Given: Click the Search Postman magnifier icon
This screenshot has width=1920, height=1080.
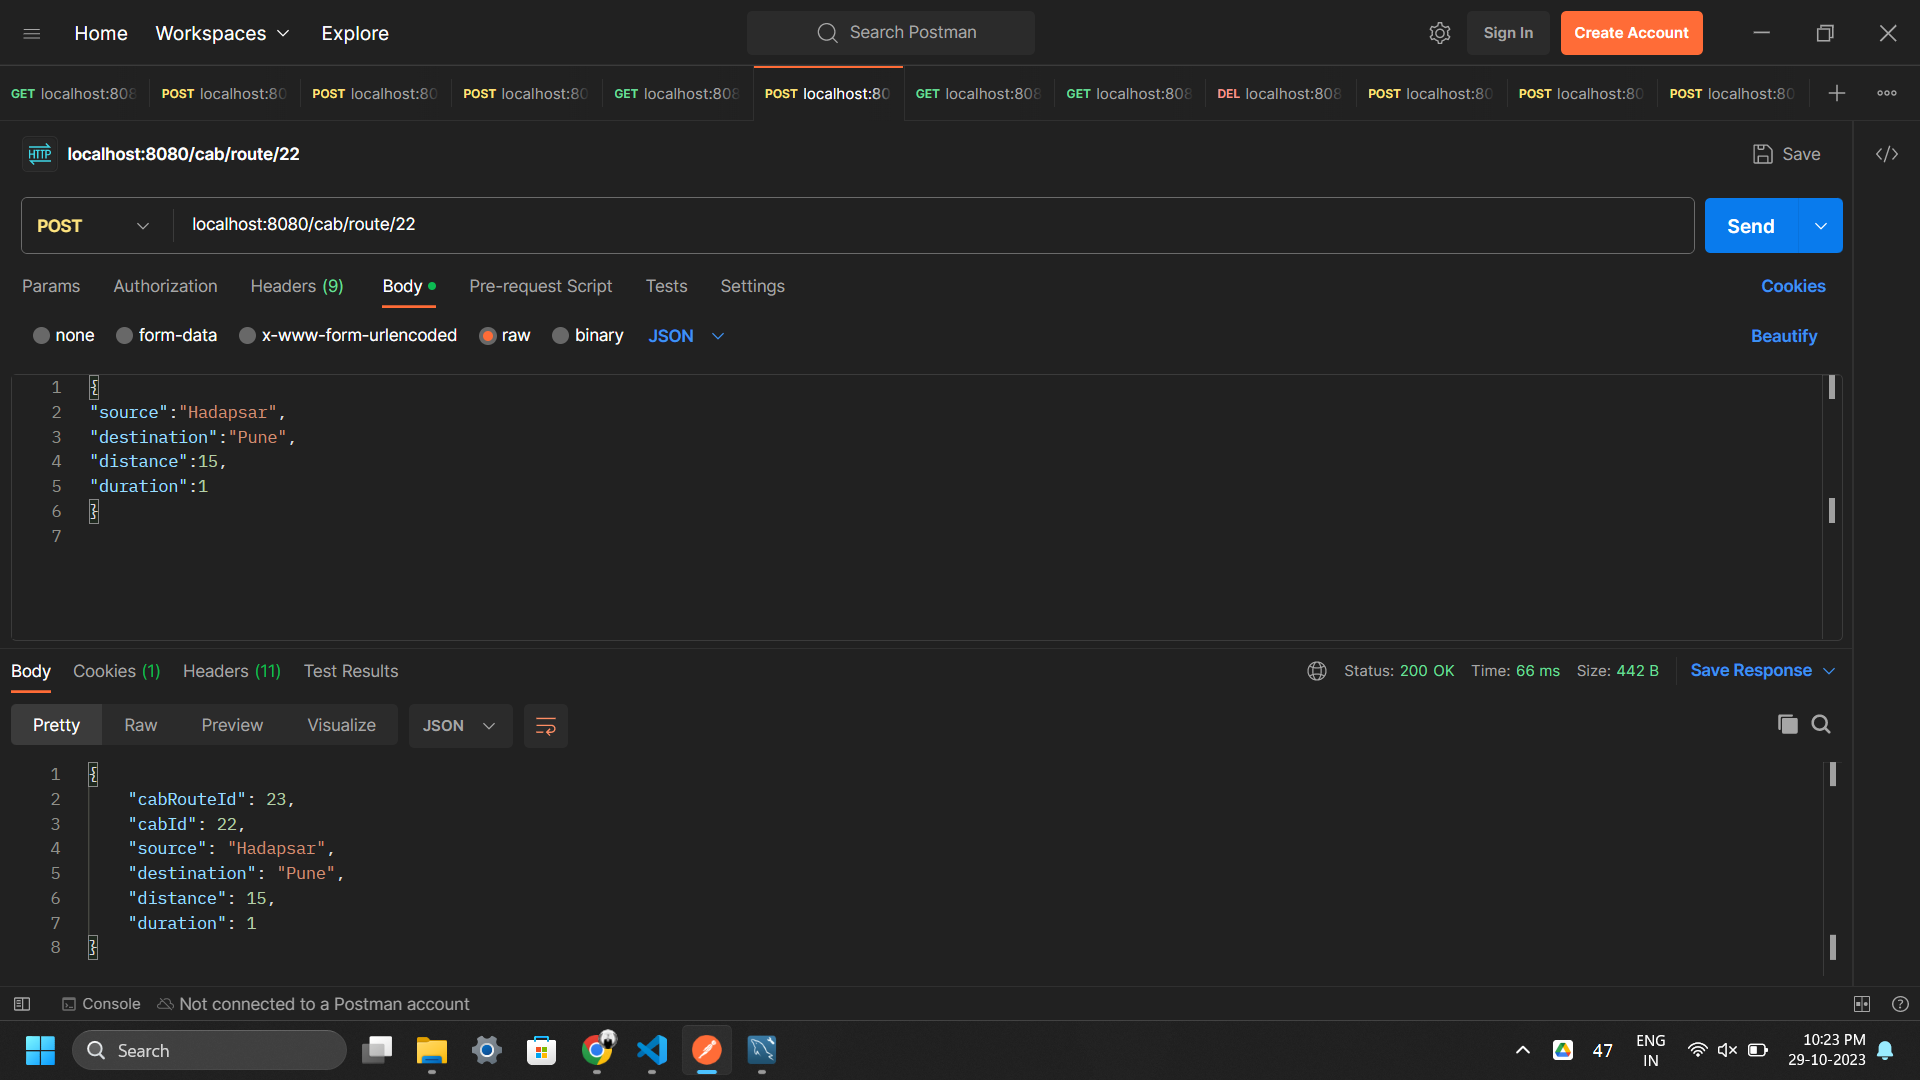Looking at the screenshot, I should pyautogui.click(x=827, y=33).
